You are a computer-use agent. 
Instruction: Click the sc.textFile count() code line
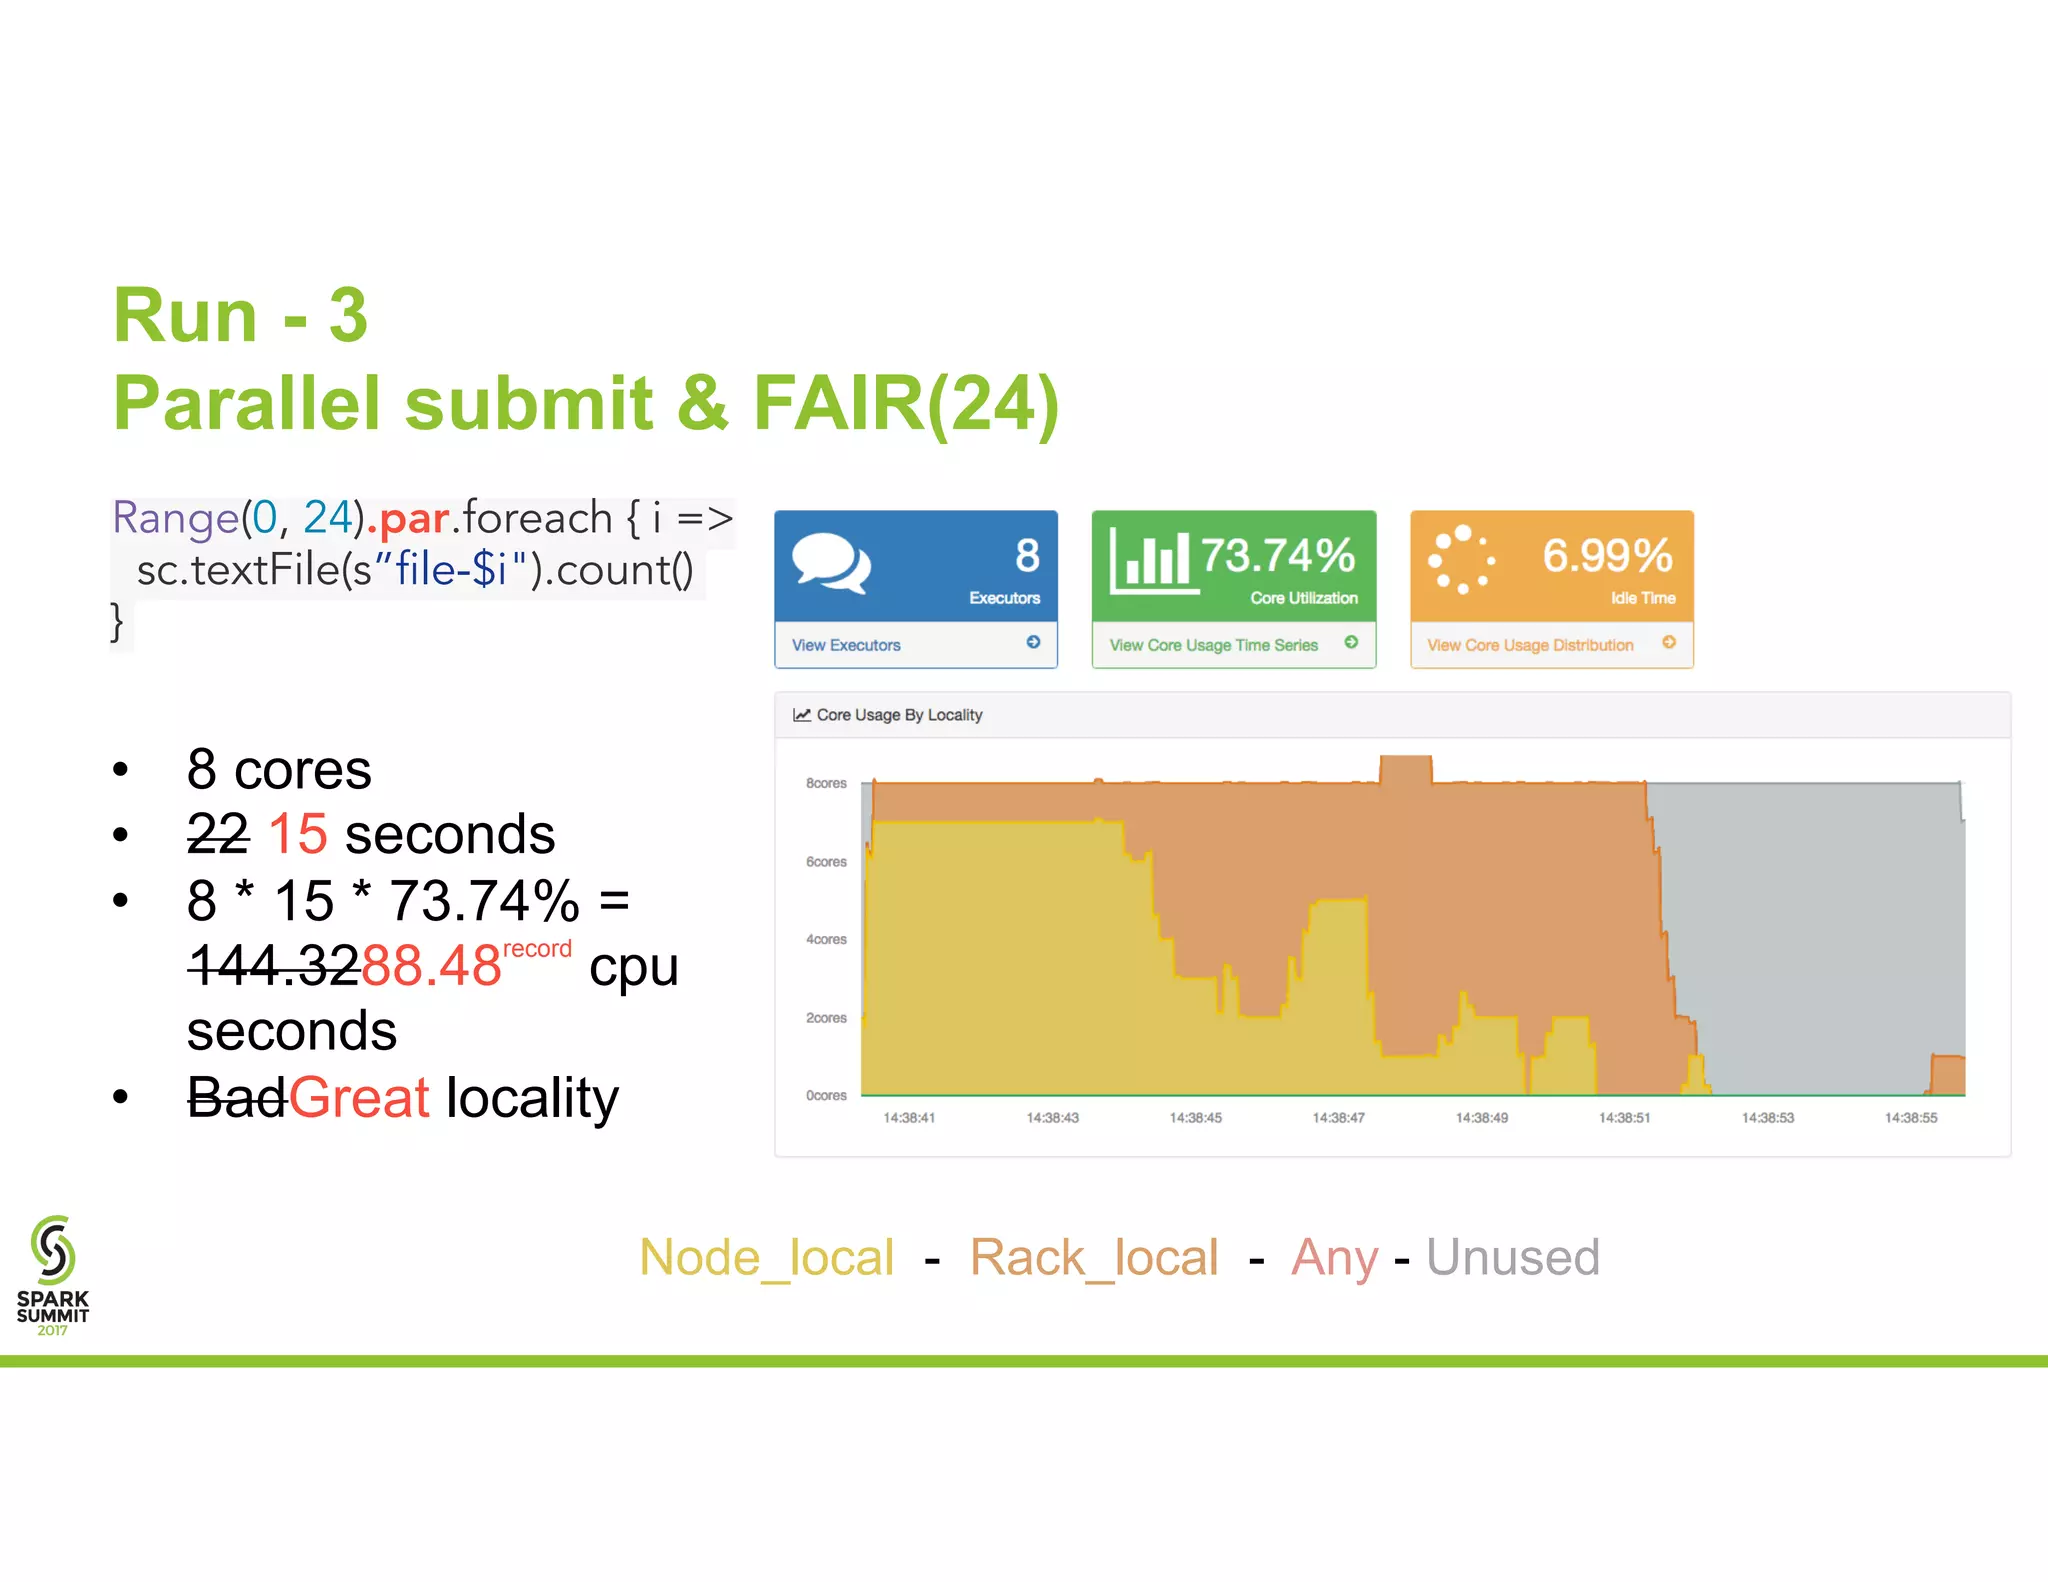tap(415, 570)
